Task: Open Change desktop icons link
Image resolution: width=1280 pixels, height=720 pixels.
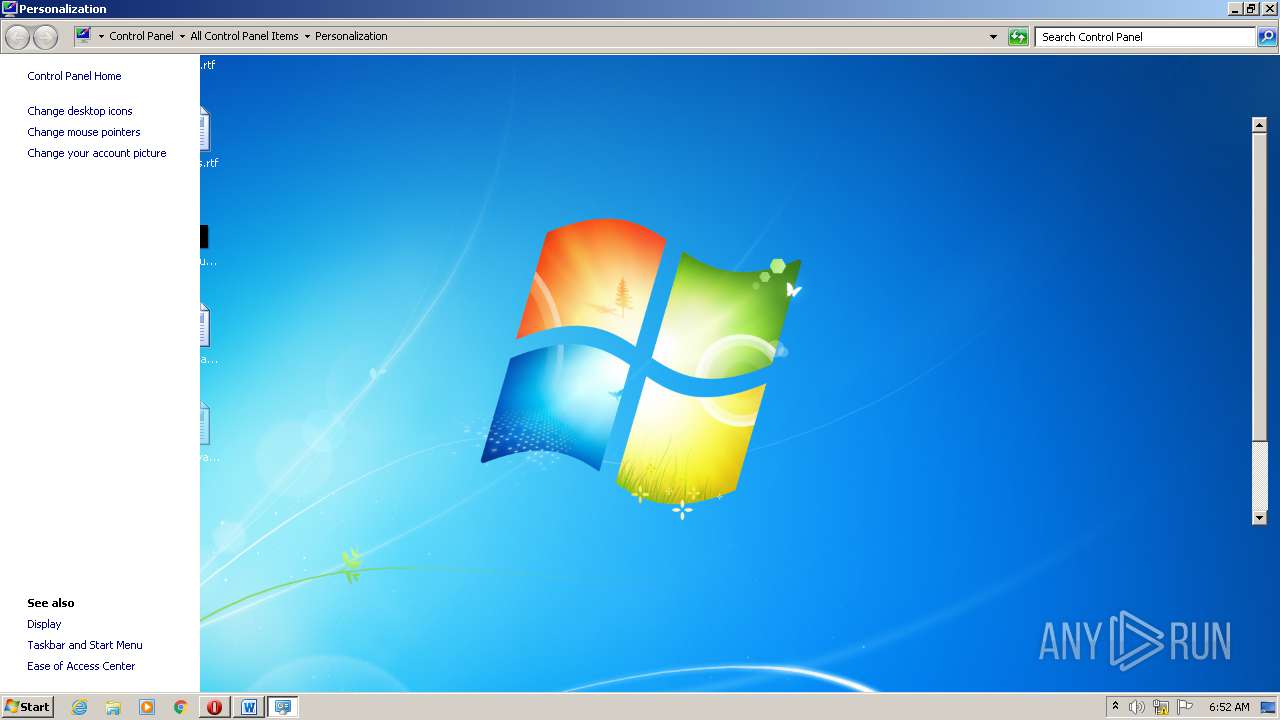Action: point(80,111)
